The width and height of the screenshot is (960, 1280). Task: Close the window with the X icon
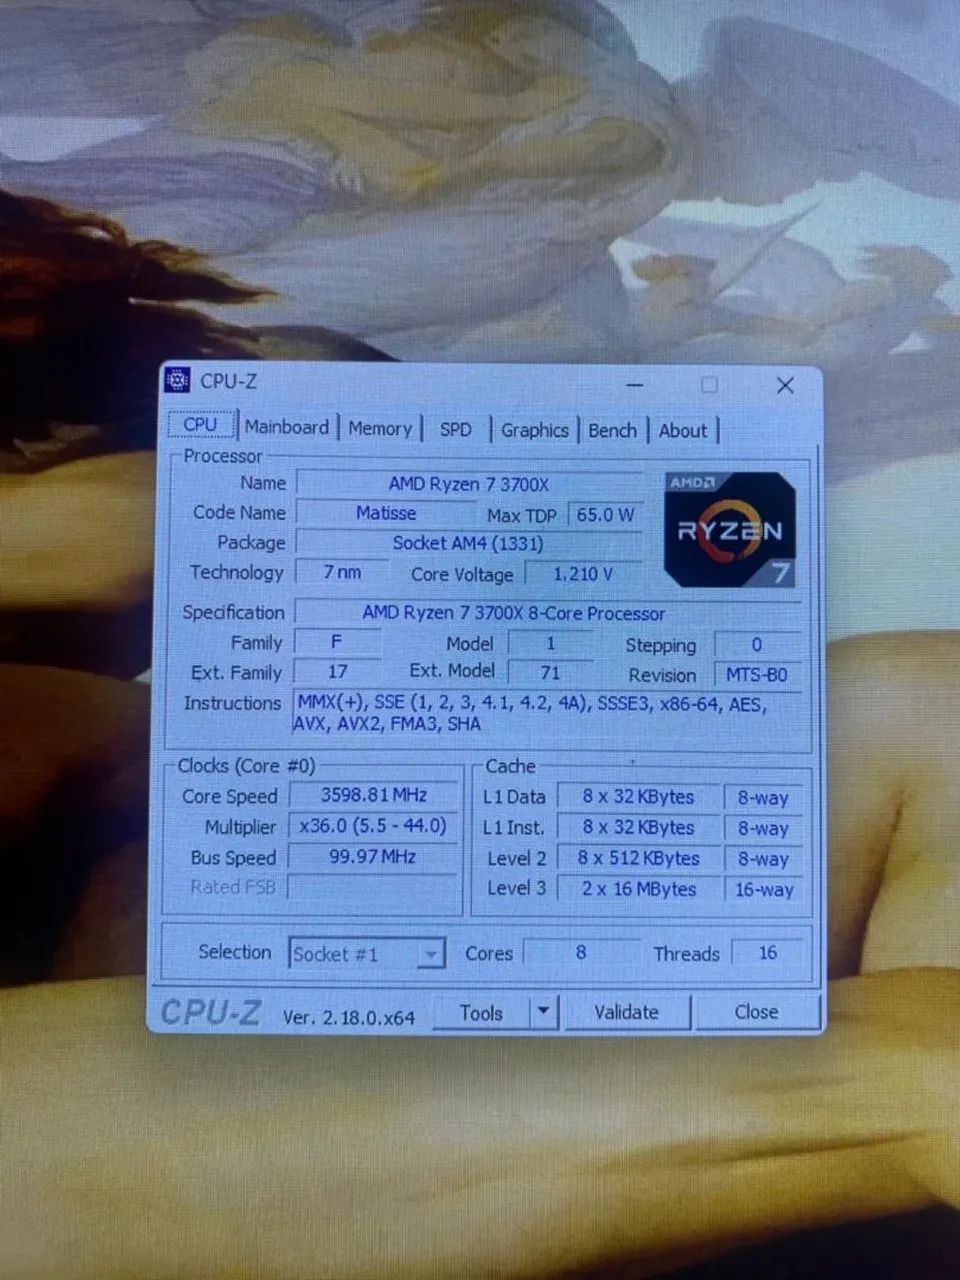(x=785, y=385)
